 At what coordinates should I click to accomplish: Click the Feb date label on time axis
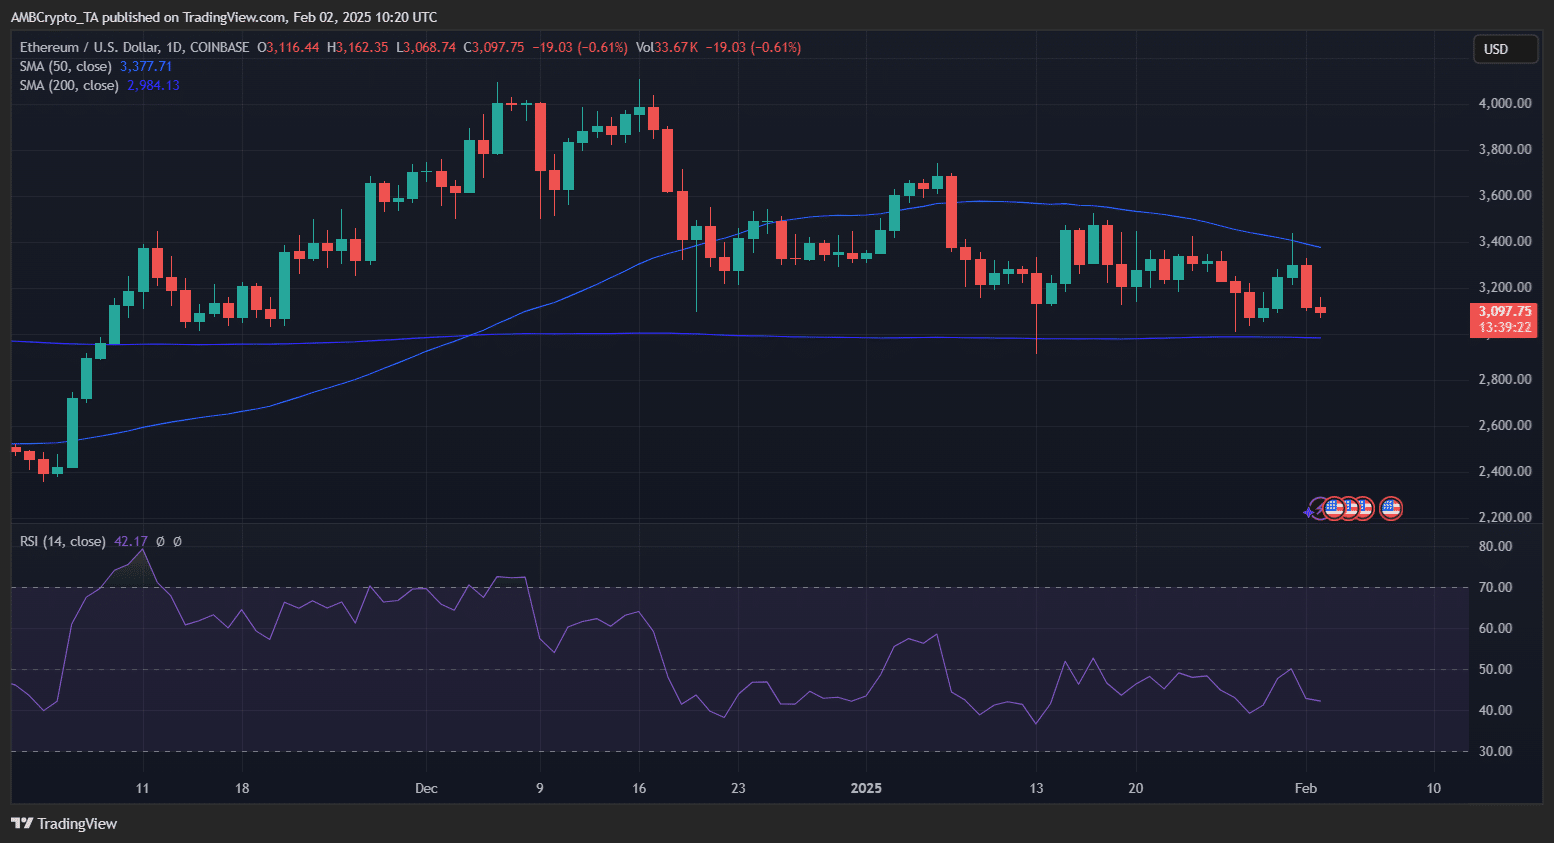1305,788
